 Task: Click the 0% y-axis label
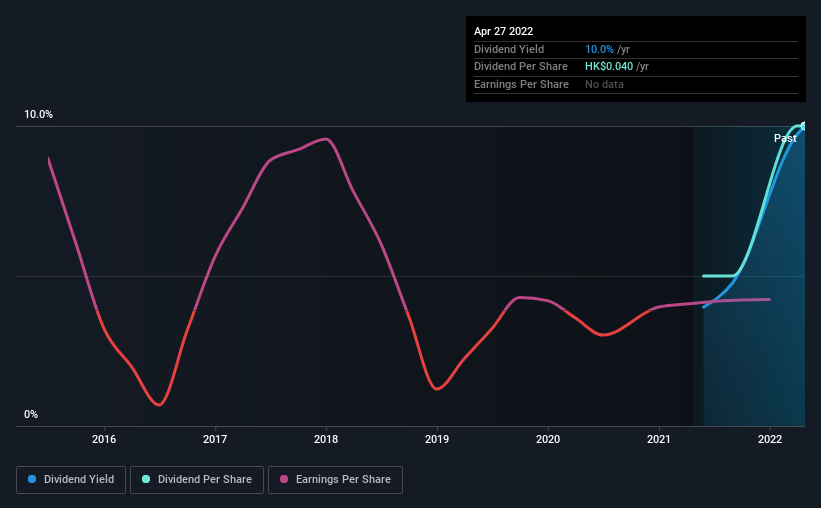point(31,414)
